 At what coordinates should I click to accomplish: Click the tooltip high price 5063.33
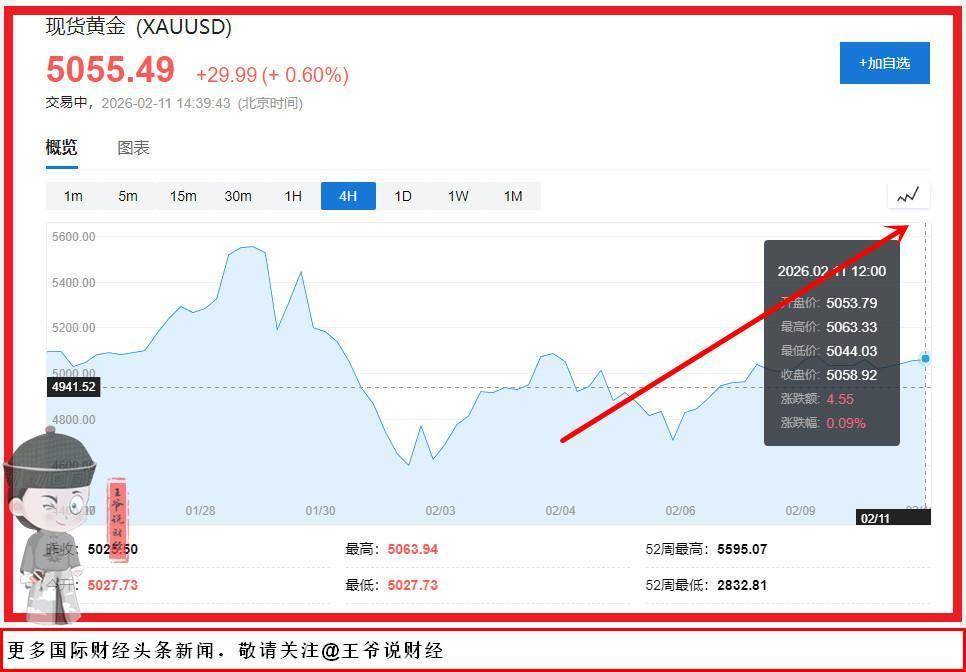coord(851,327)
